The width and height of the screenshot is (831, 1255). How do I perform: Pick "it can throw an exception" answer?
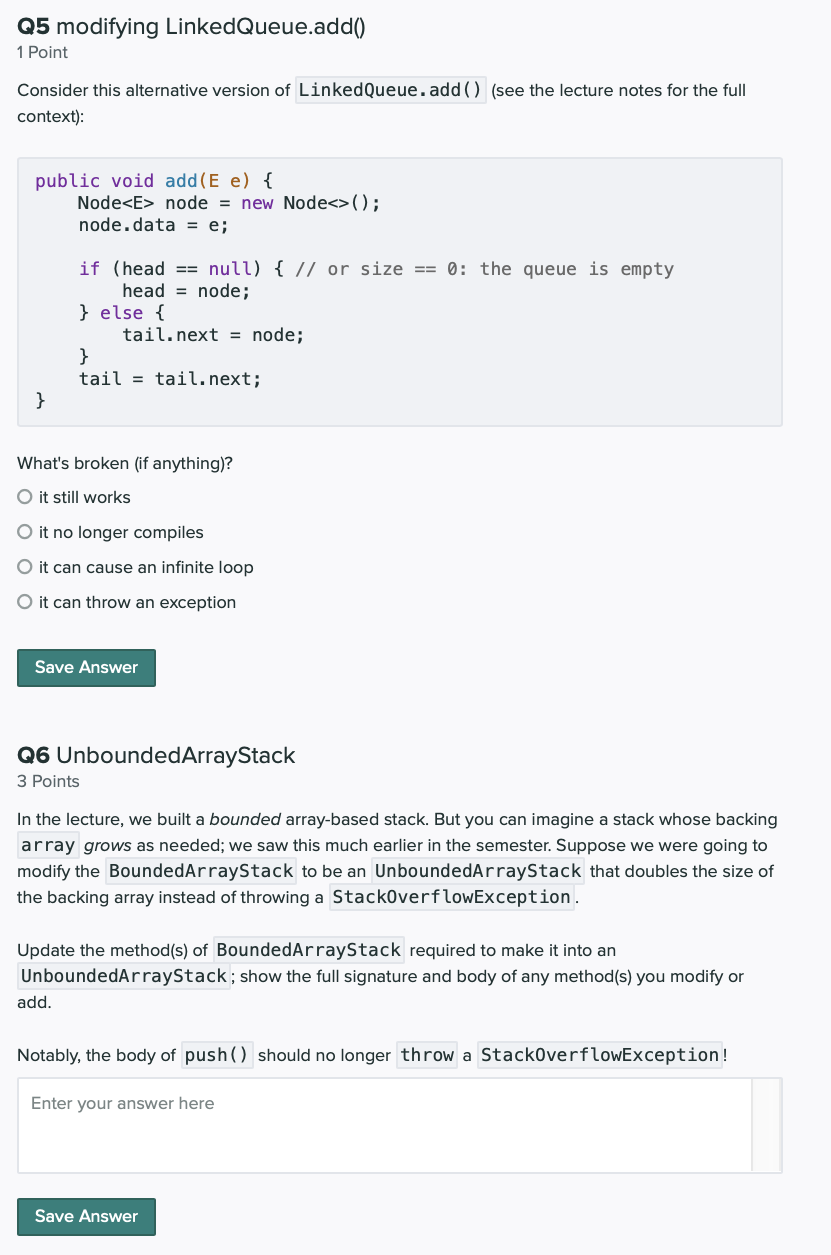24,602
